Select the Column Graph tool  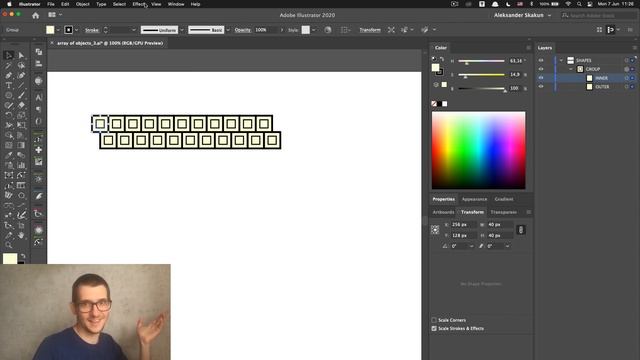point(21,165)
